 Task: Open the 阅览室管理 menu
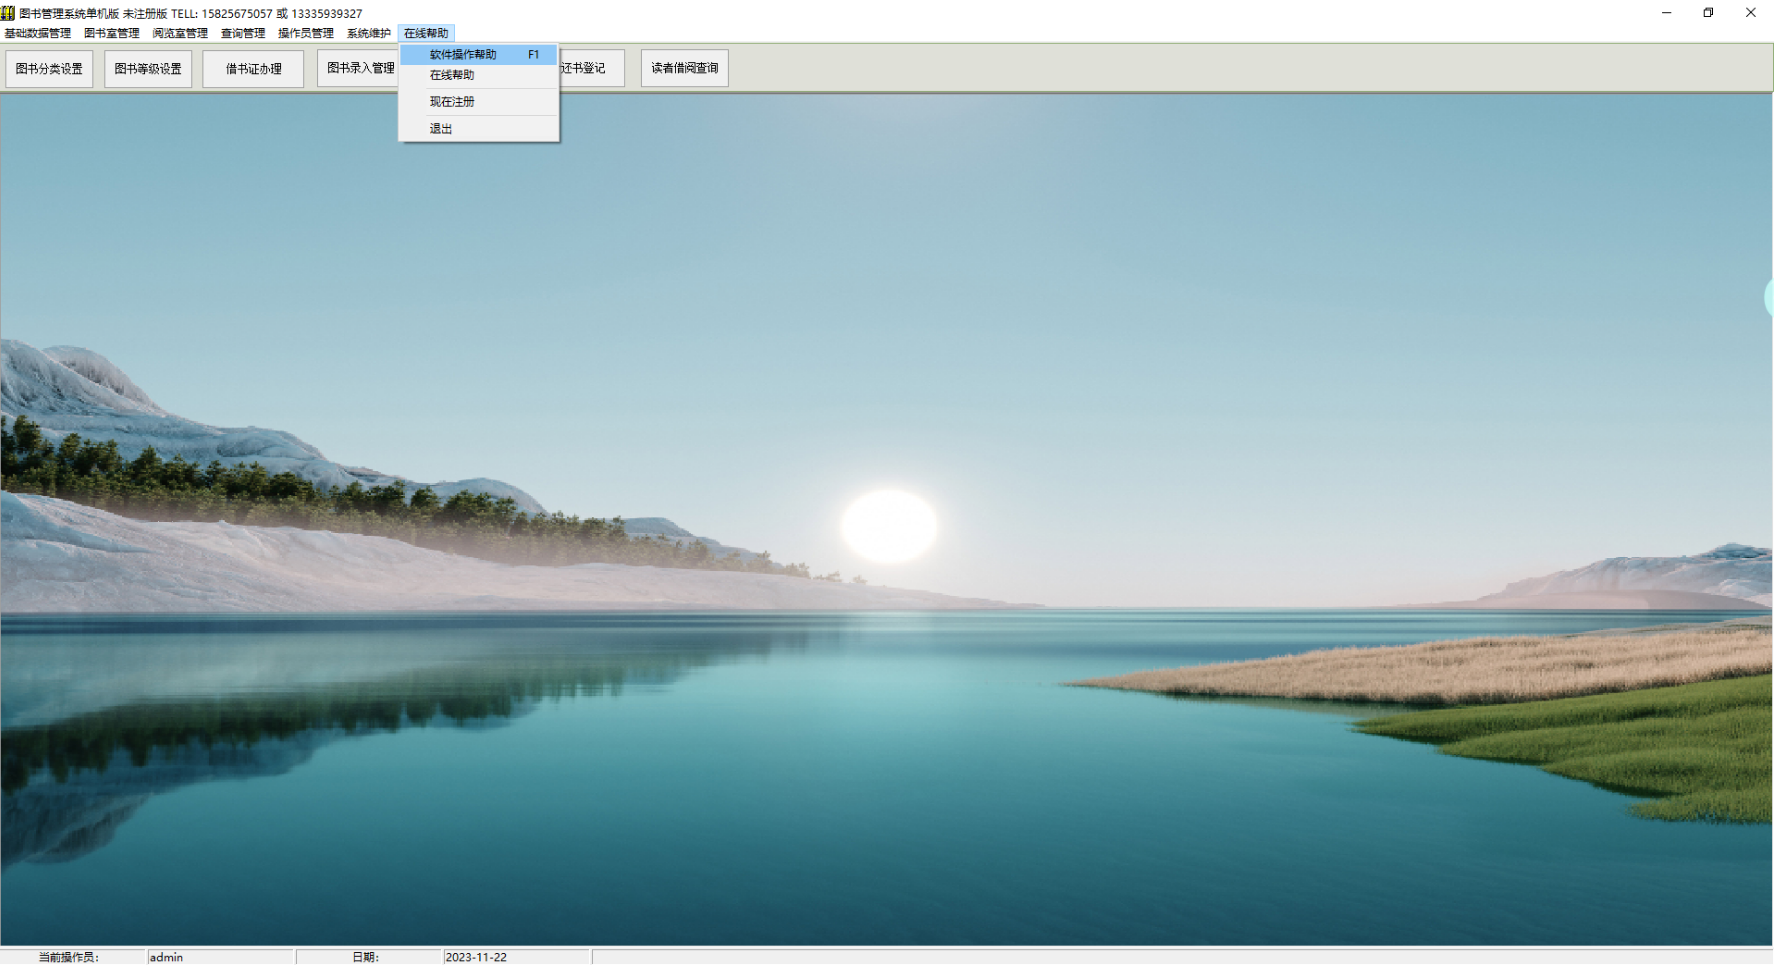180,33
